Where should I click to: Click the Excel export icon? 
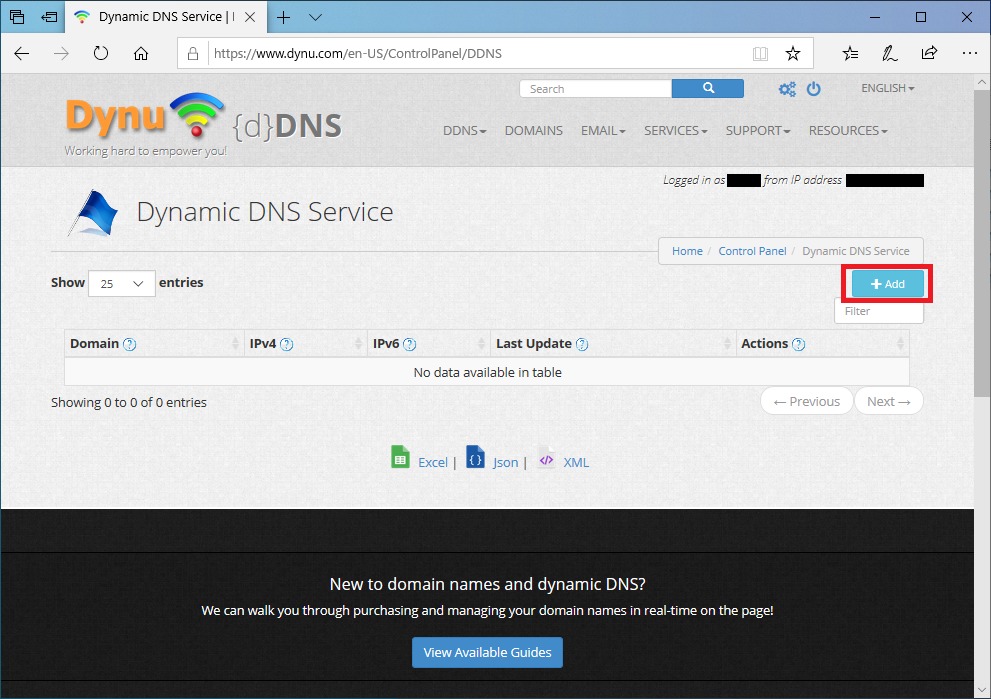point(400,457)
